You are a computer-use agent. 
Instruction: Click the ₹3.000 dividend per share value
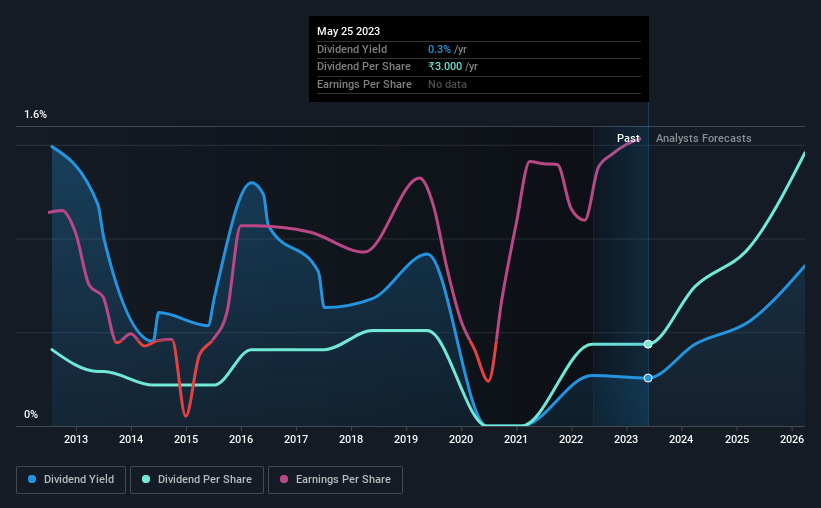coord(445,67)
